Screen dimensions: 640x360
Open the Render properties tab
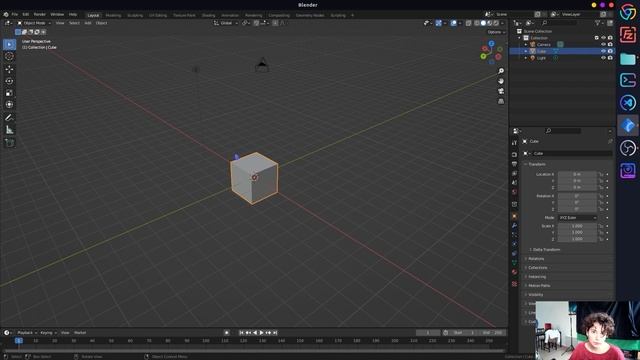tap(514, 155)
